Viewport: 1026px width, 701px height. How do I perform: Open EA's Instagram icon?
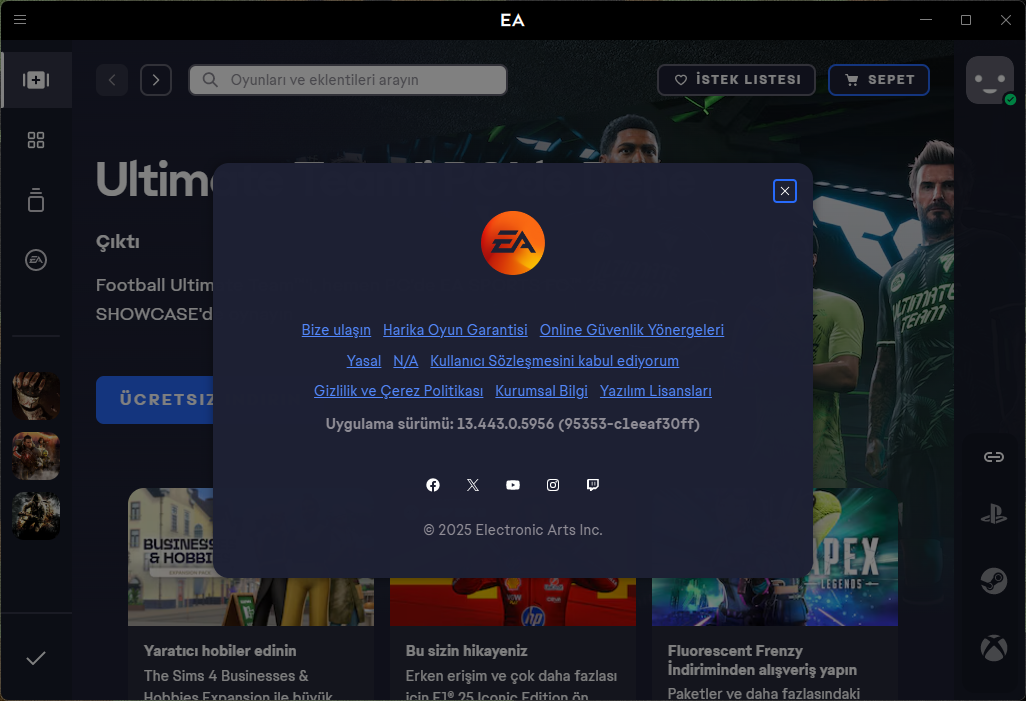pyautogui.click(x=553, y=485)
